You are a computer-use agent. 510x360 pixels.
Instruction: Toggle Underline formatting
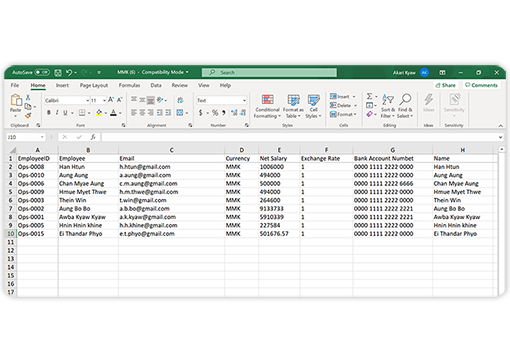65,113
